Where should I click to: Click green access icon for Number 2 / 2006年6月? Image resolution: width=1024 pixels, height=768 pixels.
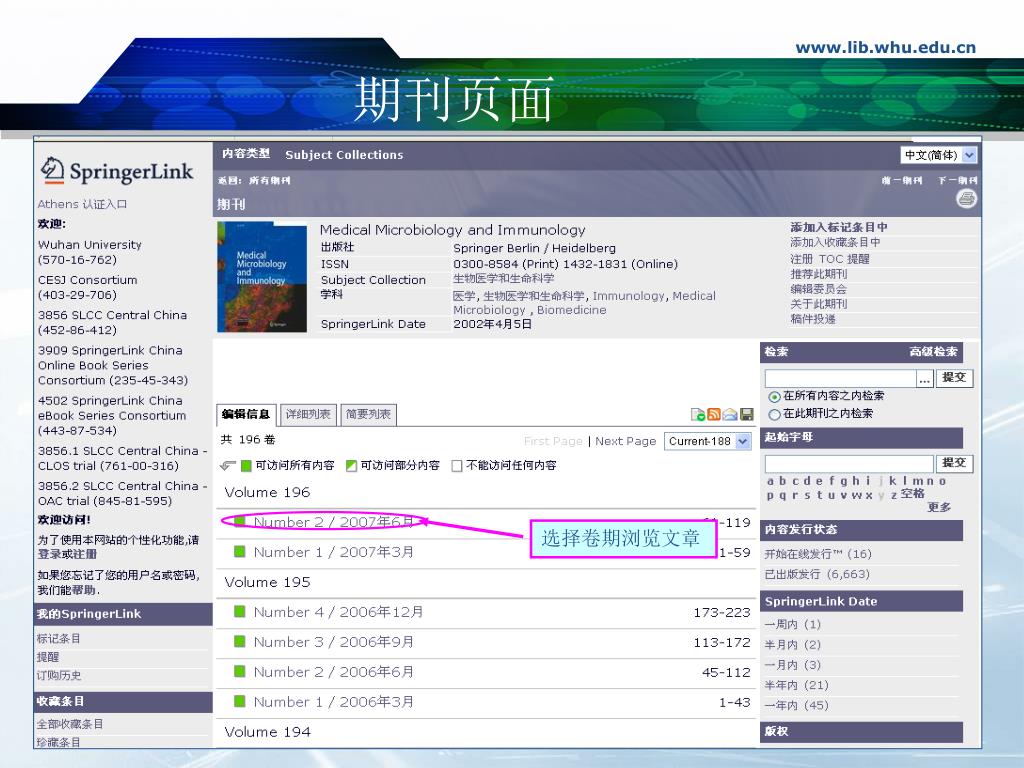tap(240, 671)
